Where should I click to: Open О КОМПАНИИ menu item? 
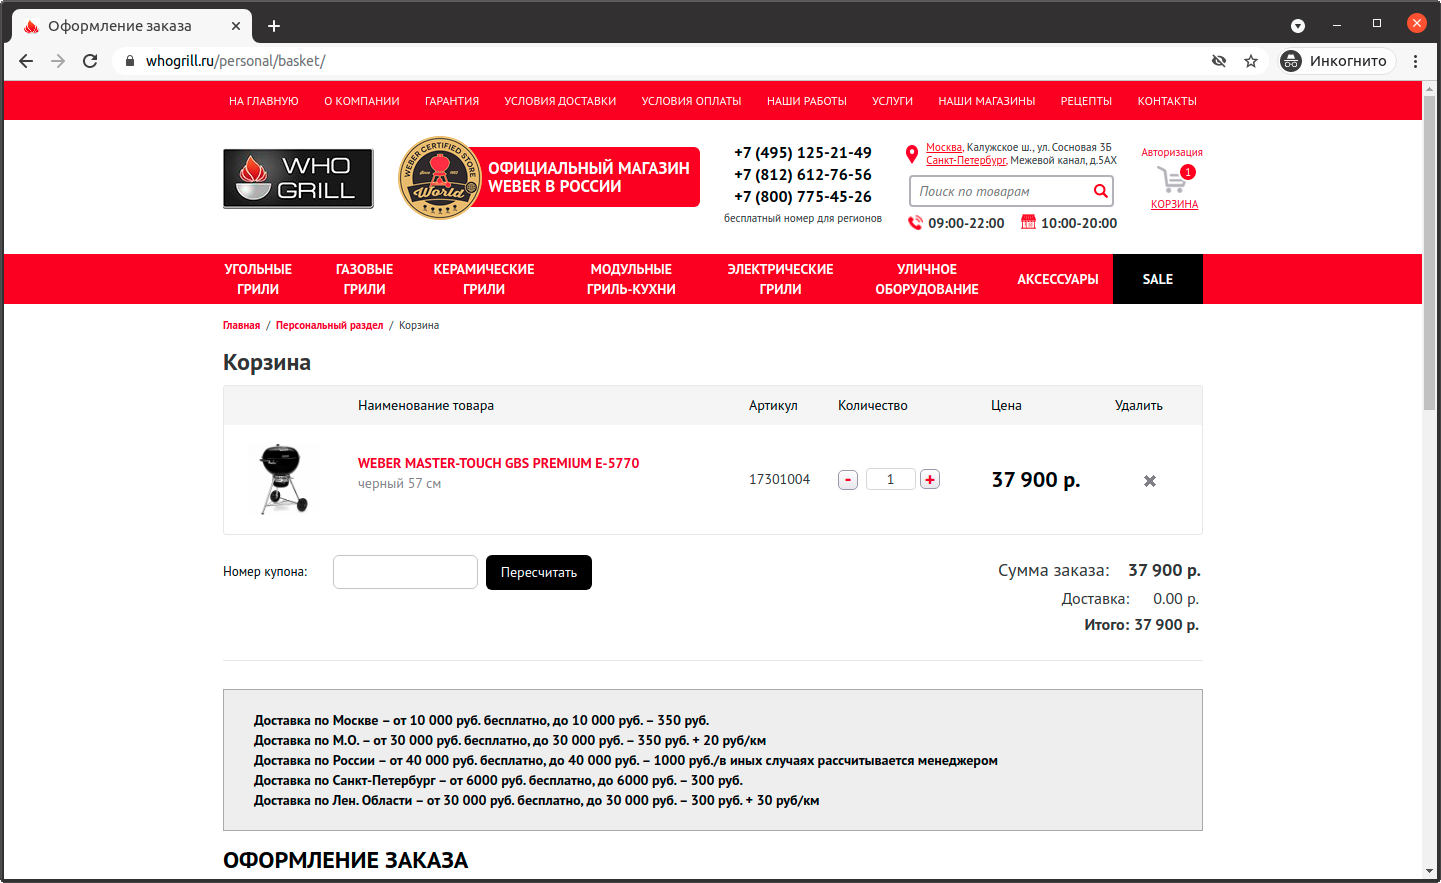(362, 101)
